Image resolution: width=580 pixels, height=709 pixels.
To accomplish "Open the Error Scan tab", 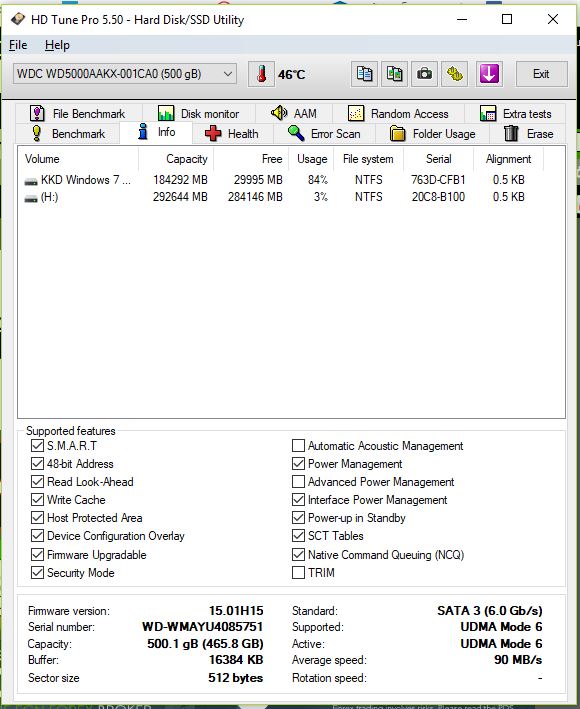I will click(x=324, y=134).
